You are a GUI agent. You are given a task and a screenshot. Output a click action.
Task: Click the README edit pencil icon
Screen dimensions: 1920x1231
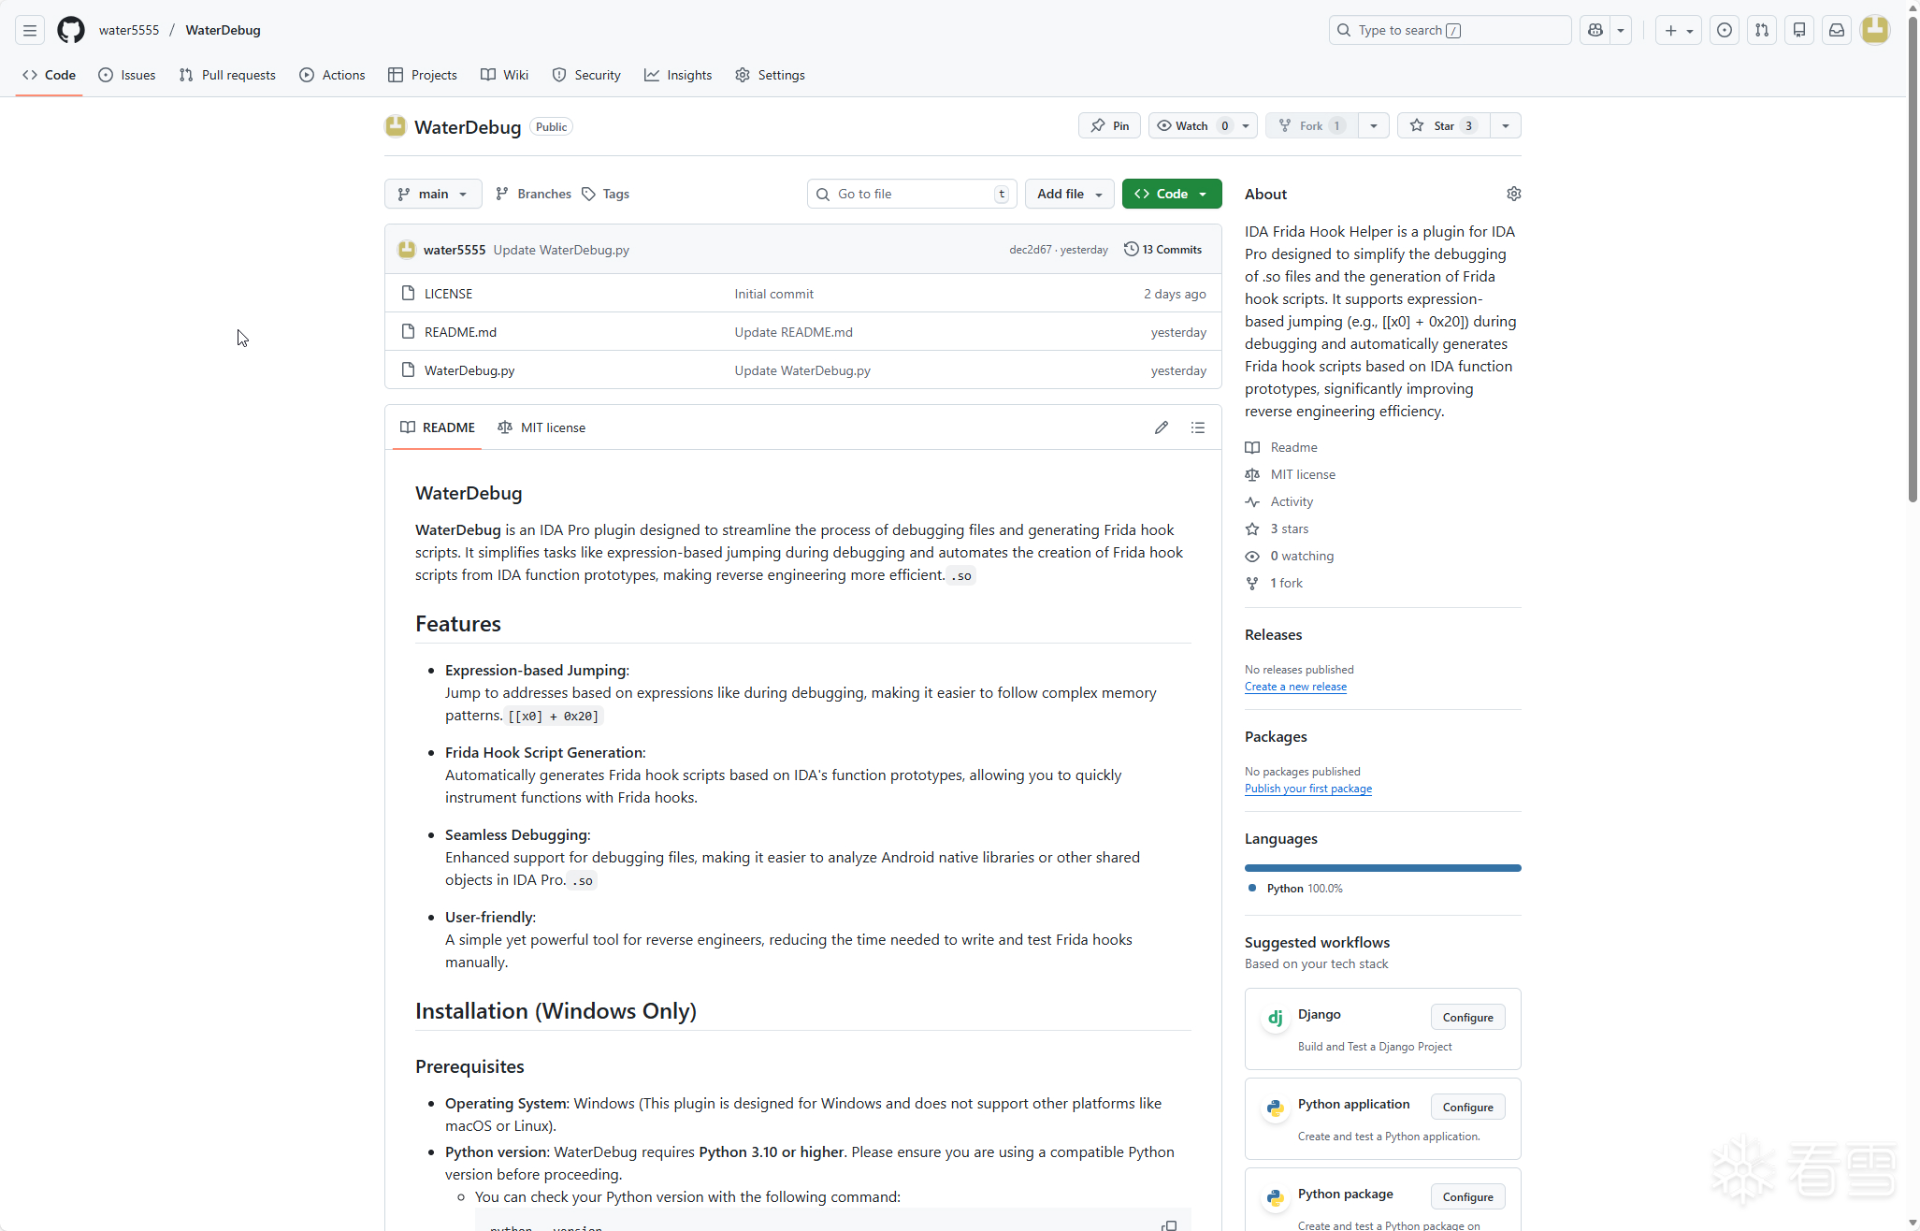(1161, 428)
